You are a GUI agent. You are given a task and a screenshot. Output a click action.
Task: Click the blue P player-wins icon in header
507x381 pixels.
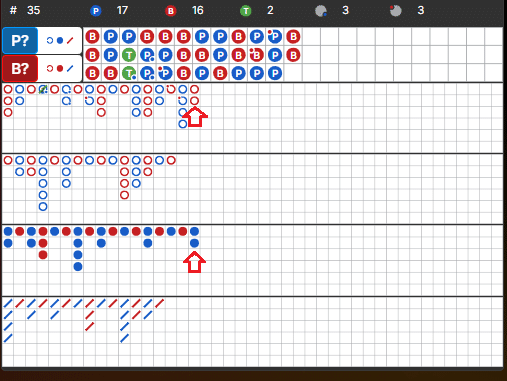click(96, 11)
